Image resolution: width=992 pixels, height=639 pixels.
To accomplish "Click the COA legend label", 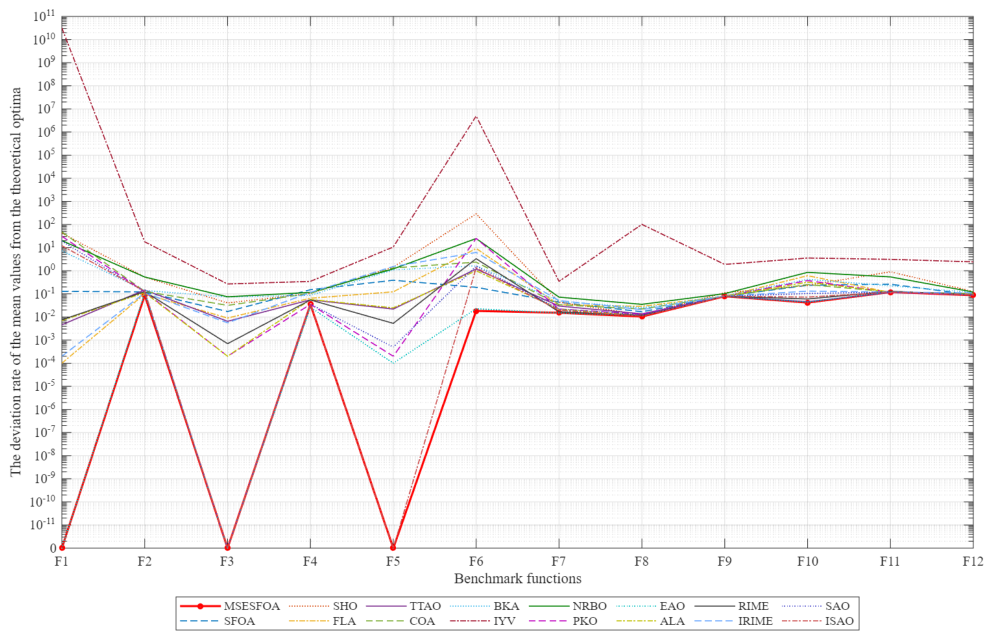I will coord(422,621).
